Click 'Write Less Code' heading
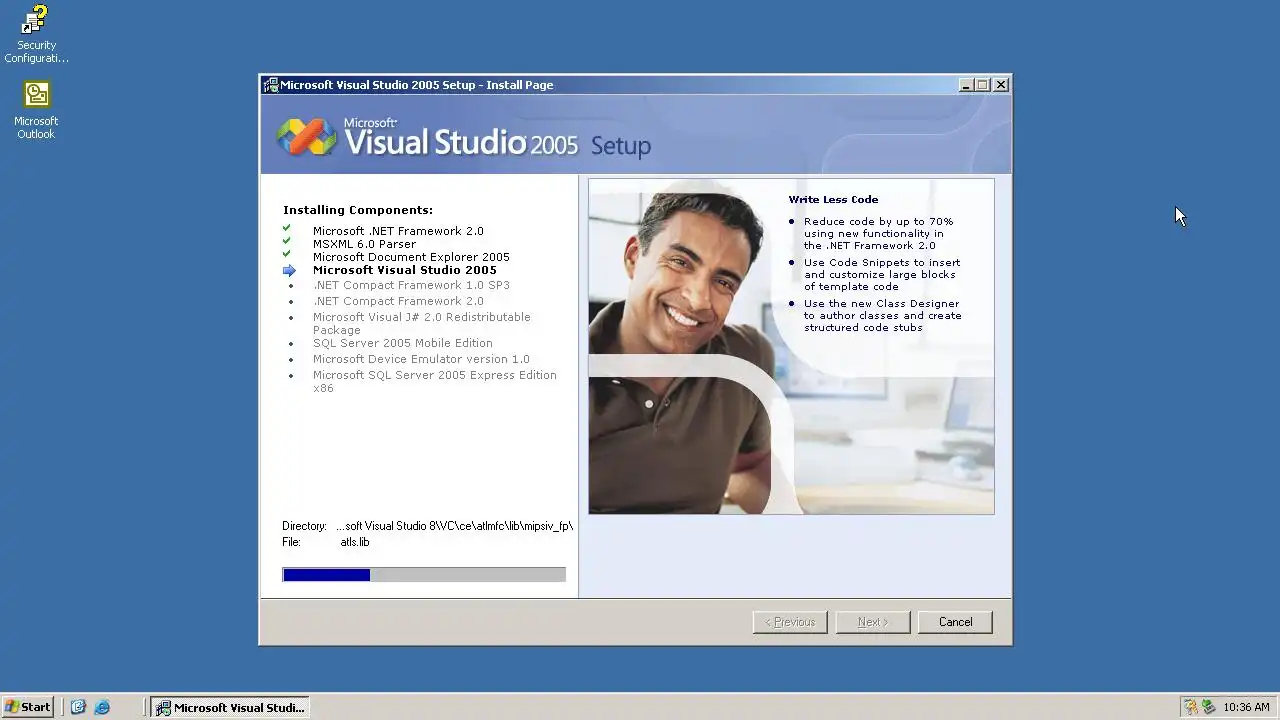 click(833, 200)
